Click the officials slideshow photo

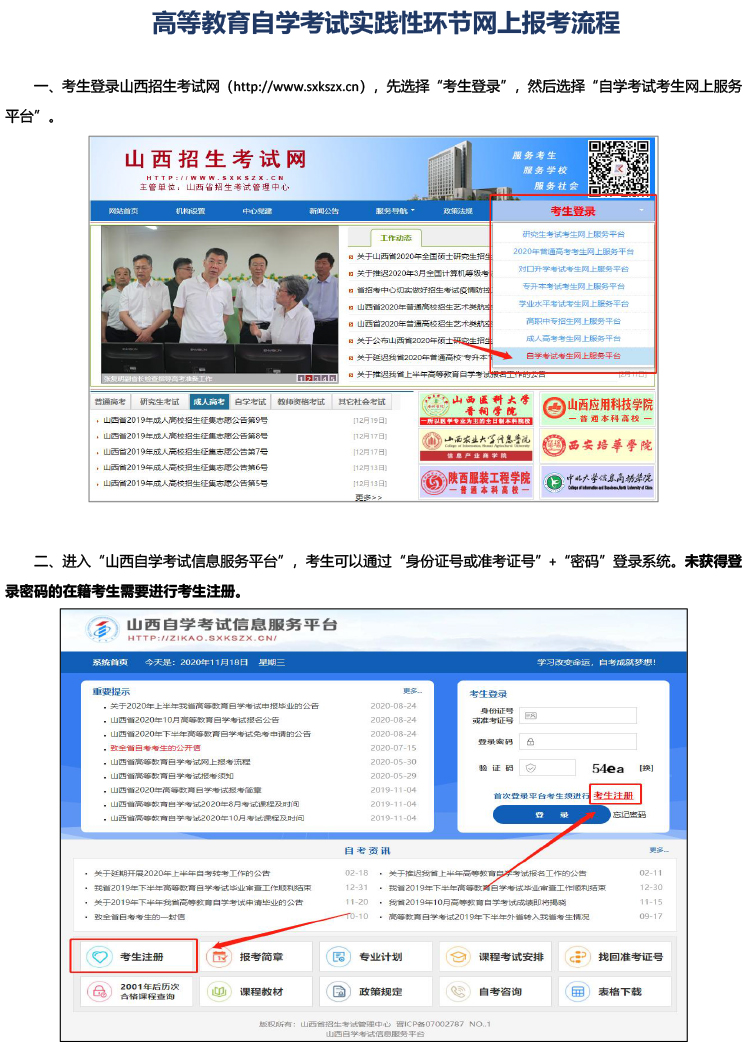[x=220, y=304]
